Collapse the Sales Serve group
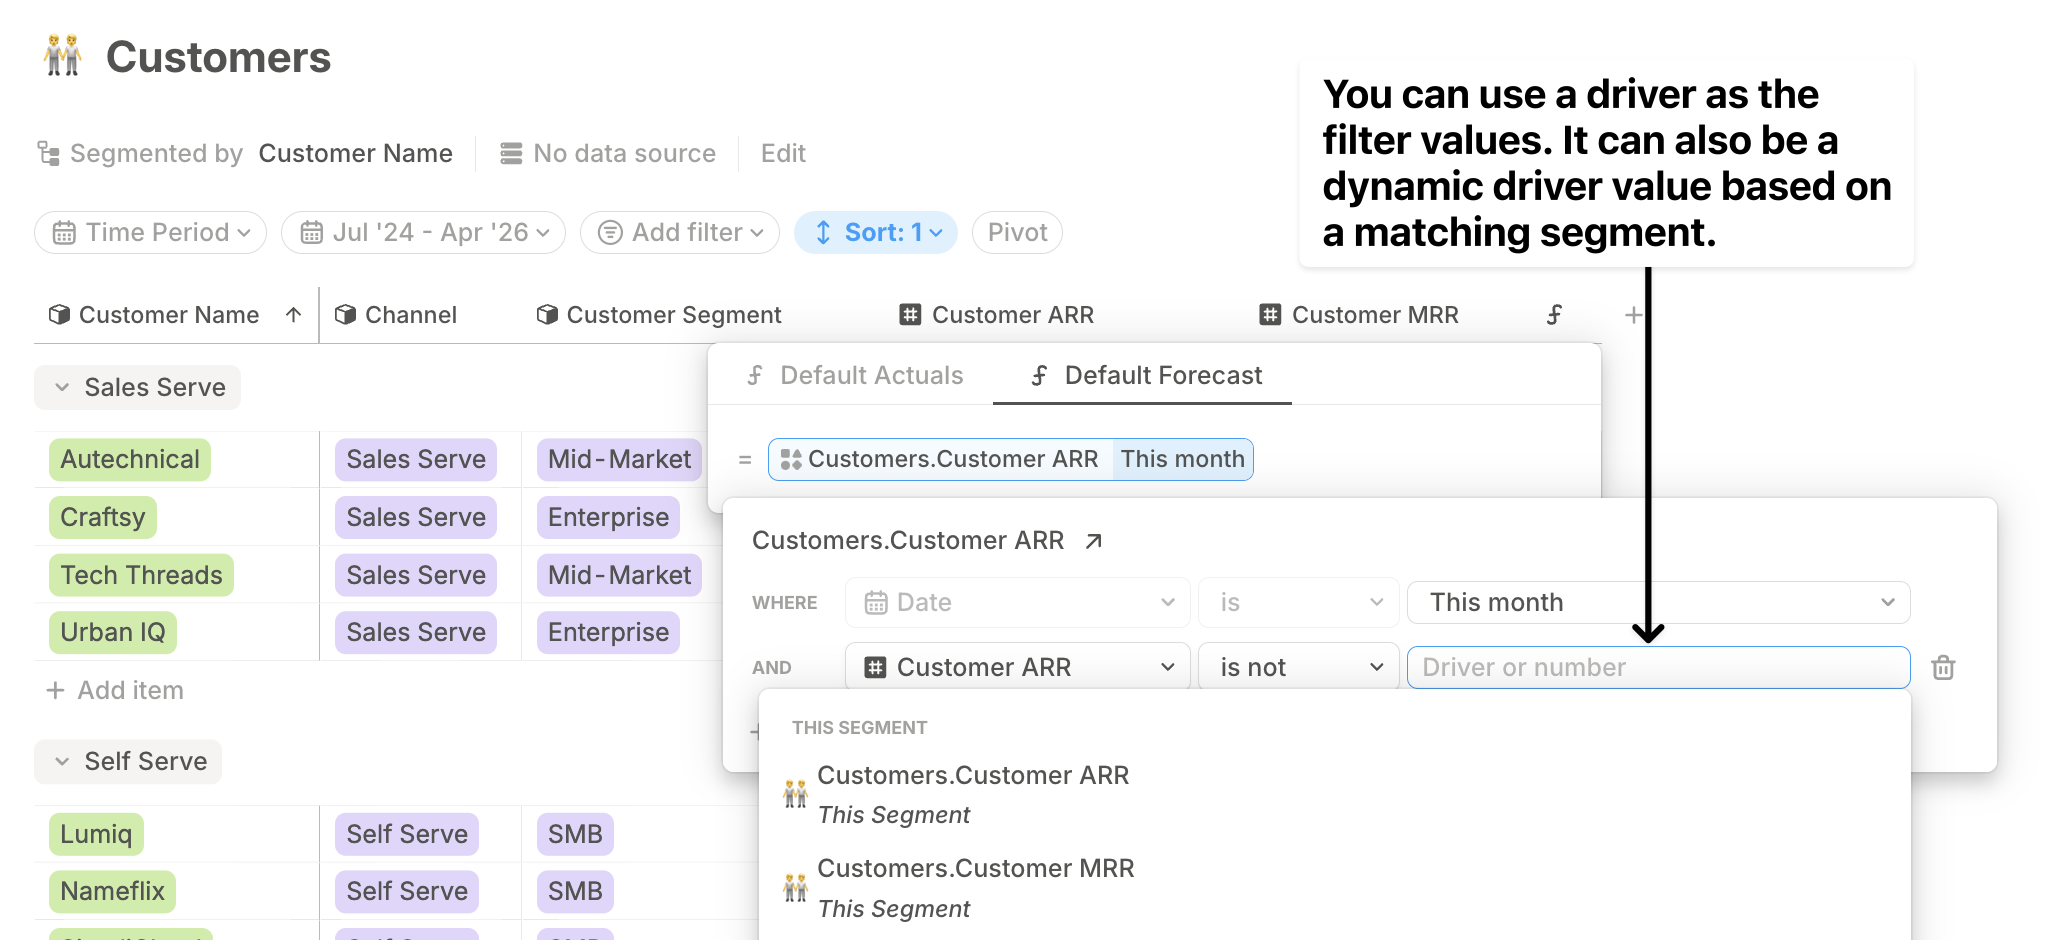2046x940 pixels. coord(62,387)
